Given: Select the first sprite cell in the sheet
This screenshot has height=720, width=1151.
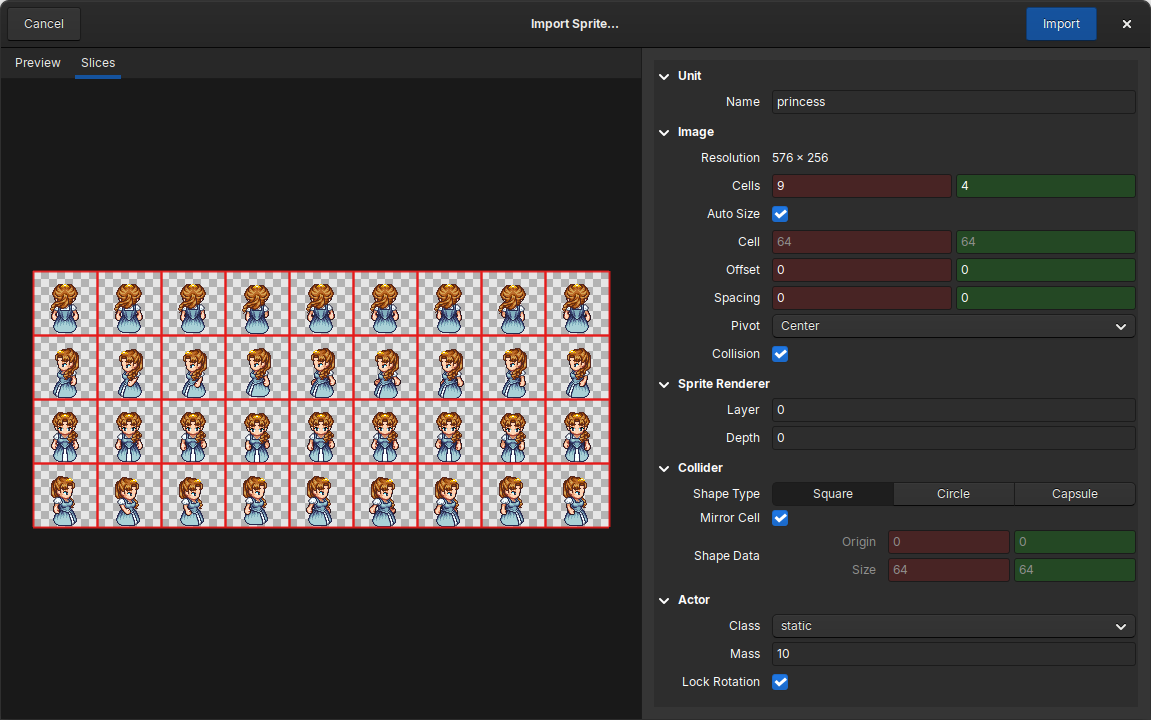Looking at the screenshot, I should pyautogui.click(x=65, y=304).
